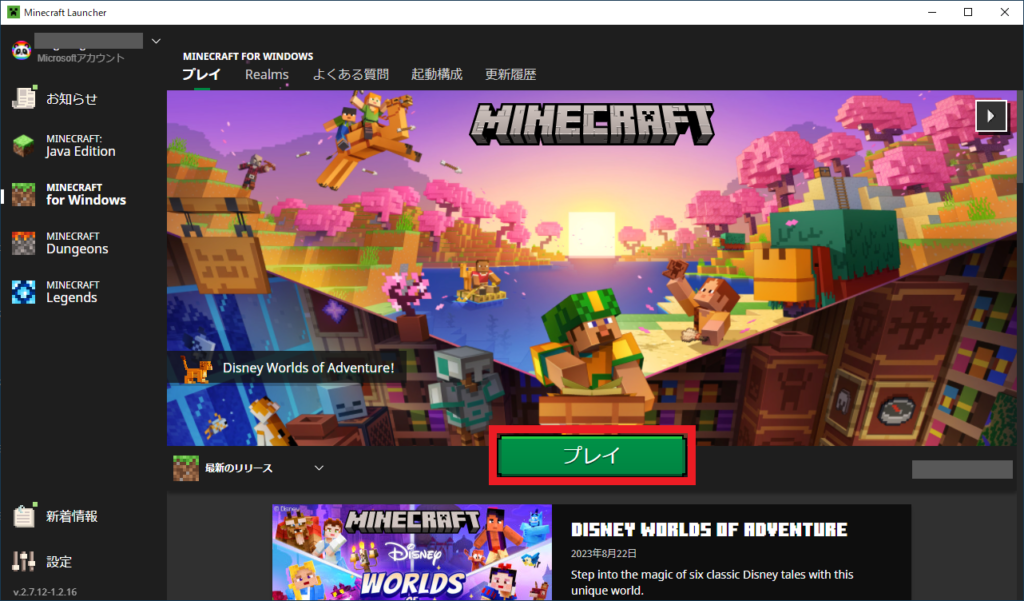Click the green プレイ button

pyautogui.click(x=592, y=455)
